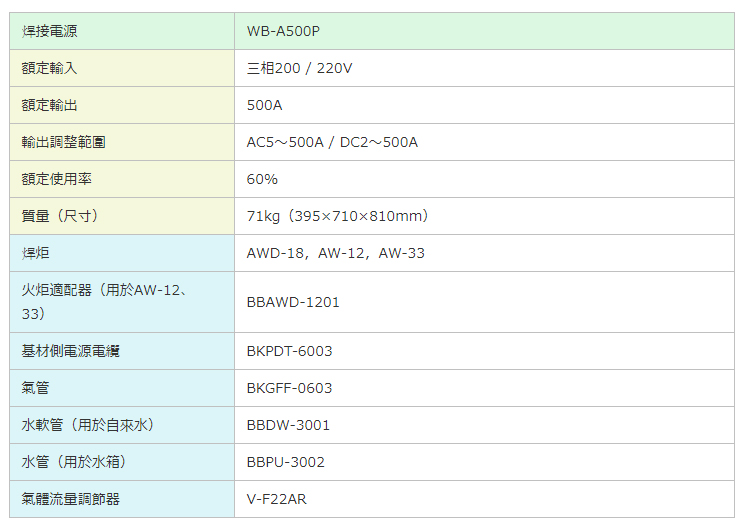Click the 60% duty cycle value
The image size is (743, 529).
coord(262,179)
